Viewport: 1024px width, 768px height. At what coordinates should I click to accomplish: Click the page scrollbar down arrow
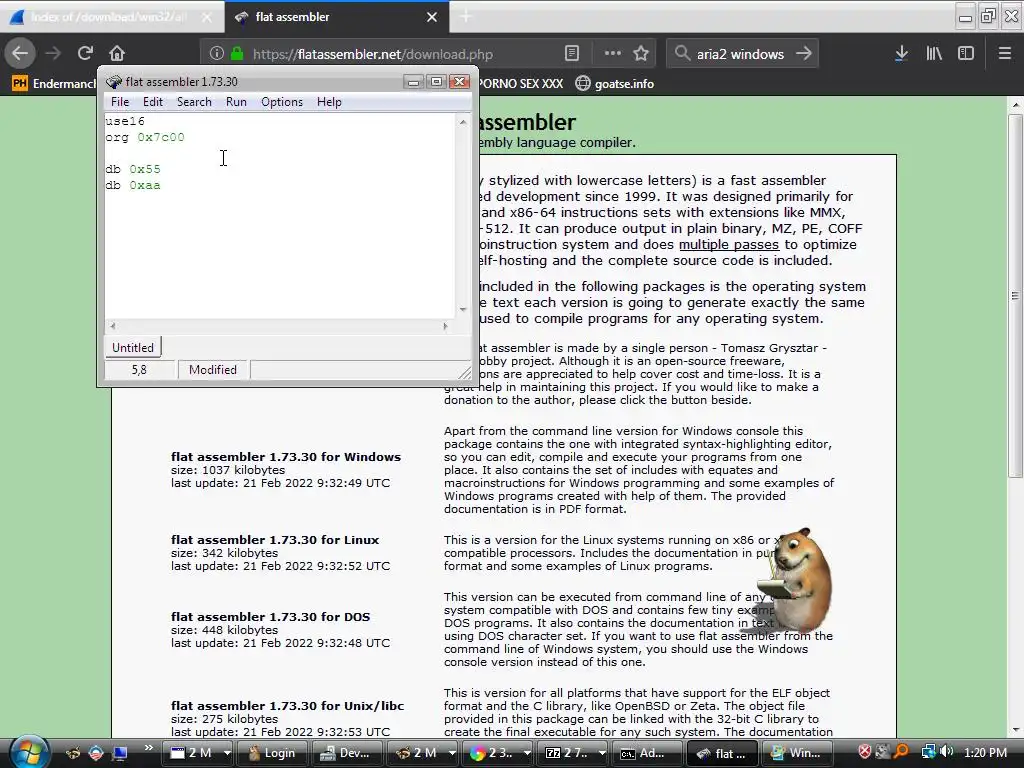[x=1016, y=730]
